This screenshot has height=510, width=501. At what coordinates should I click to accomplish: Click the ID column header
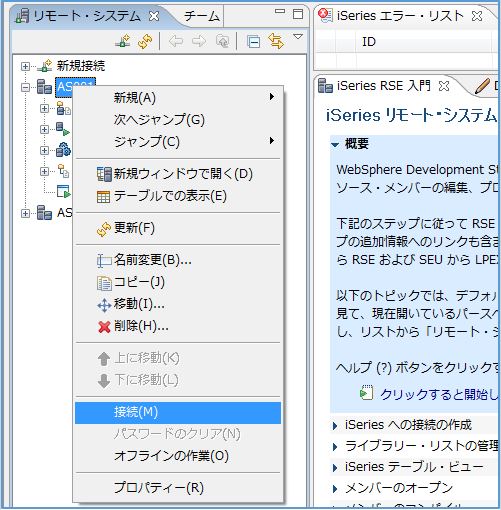pyautogui.click(x=369, y=42)
